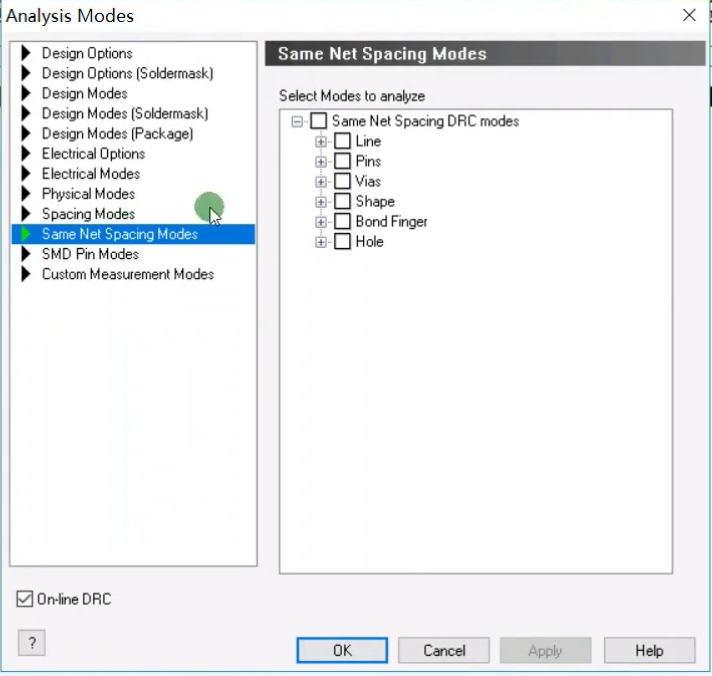Open the SMD Pin Modes category
The image size is (712, 676).
pos(90,254)
